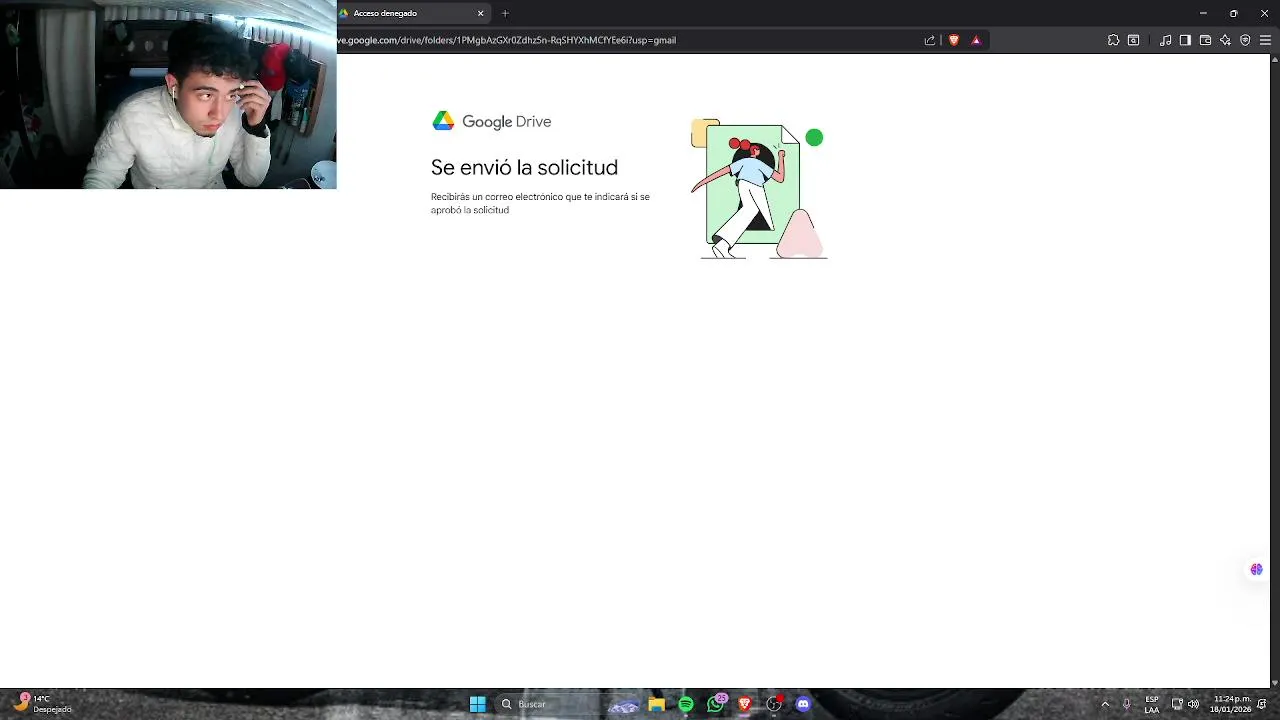Open the Windows Start menu

(477, 704)
